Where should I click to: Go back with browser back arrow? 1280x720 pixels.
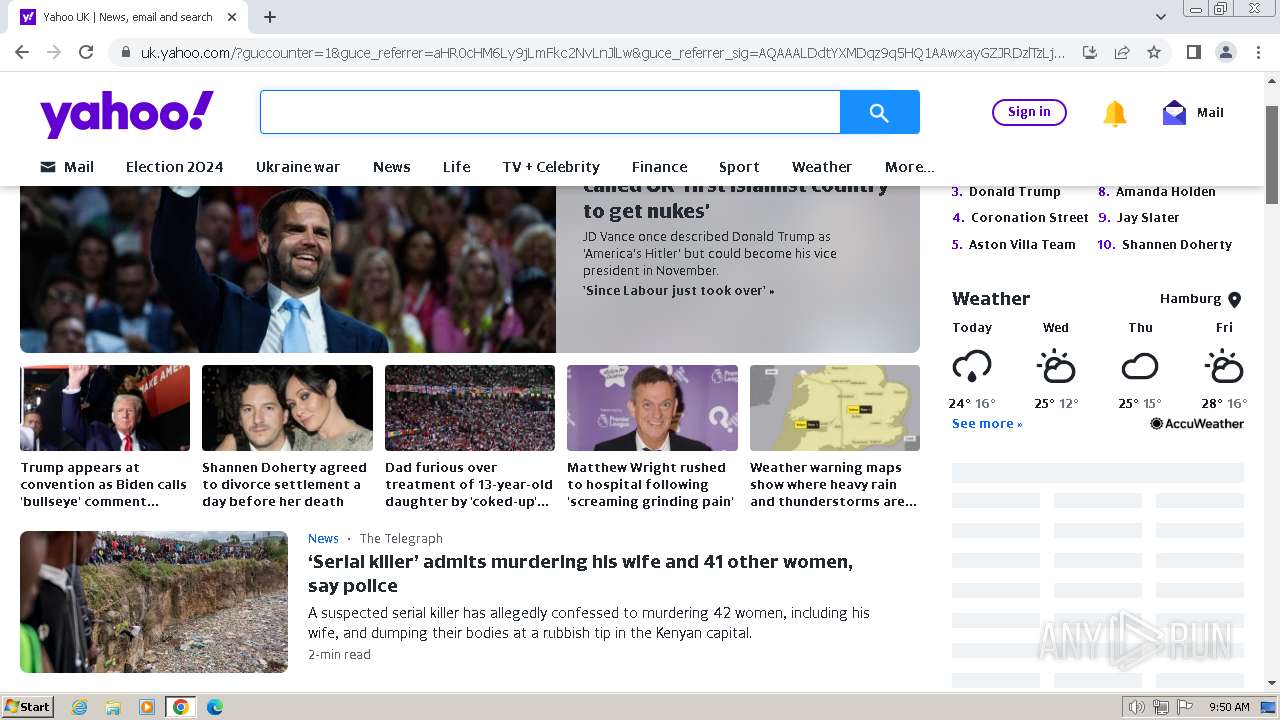coord(22,52)
